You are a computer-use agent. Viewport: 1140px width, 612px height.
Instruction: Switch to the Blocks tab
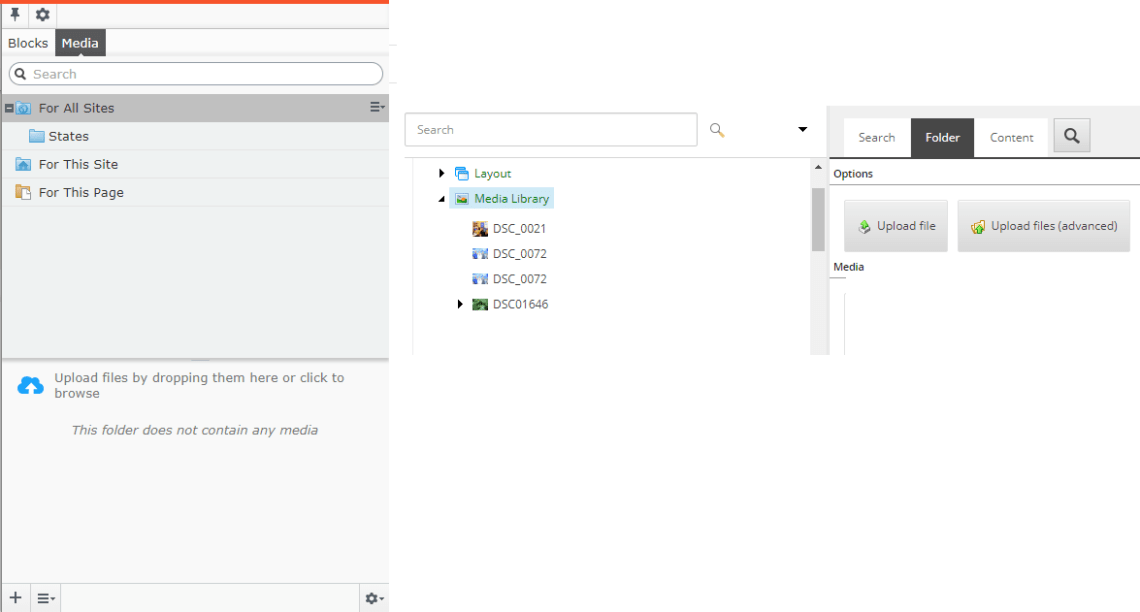click(28, 43)
